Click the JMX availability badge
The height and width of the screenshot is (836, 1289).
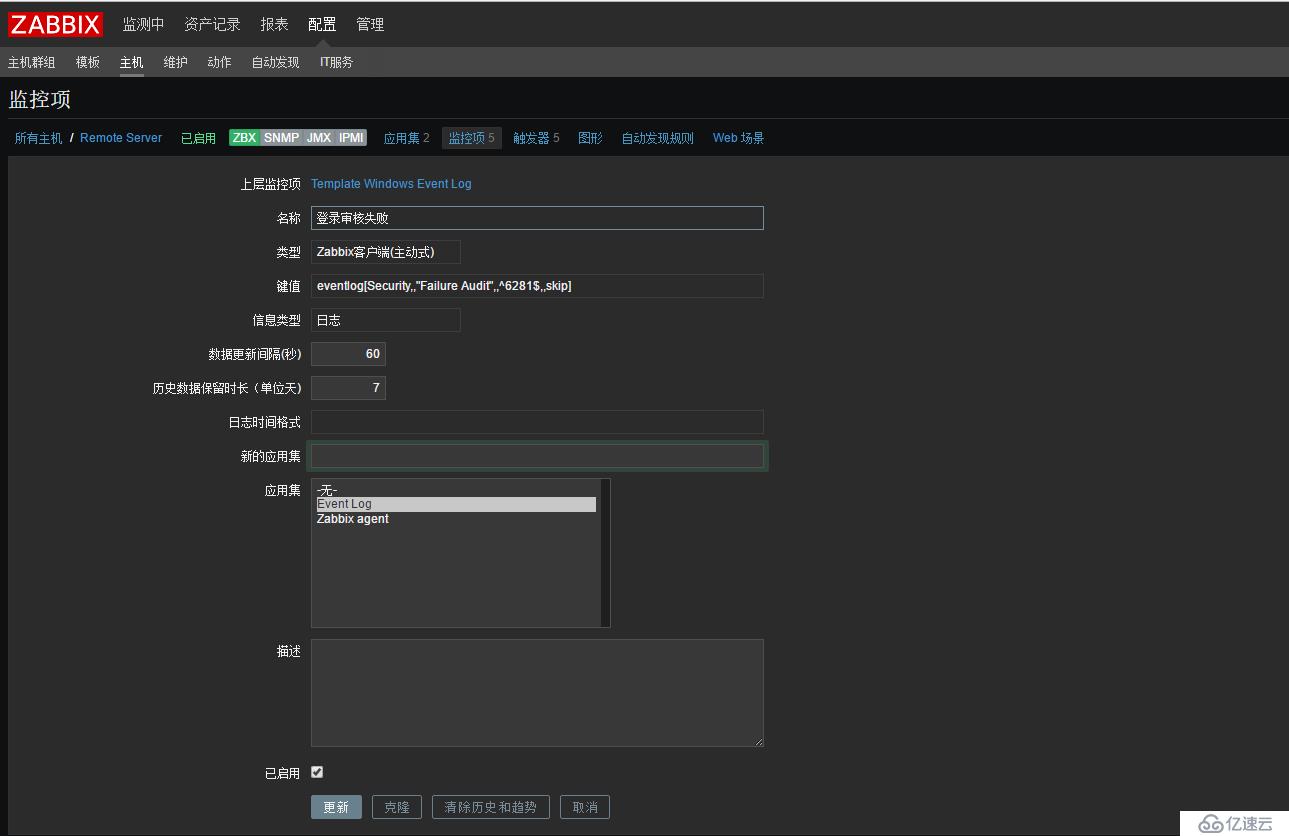318,138
